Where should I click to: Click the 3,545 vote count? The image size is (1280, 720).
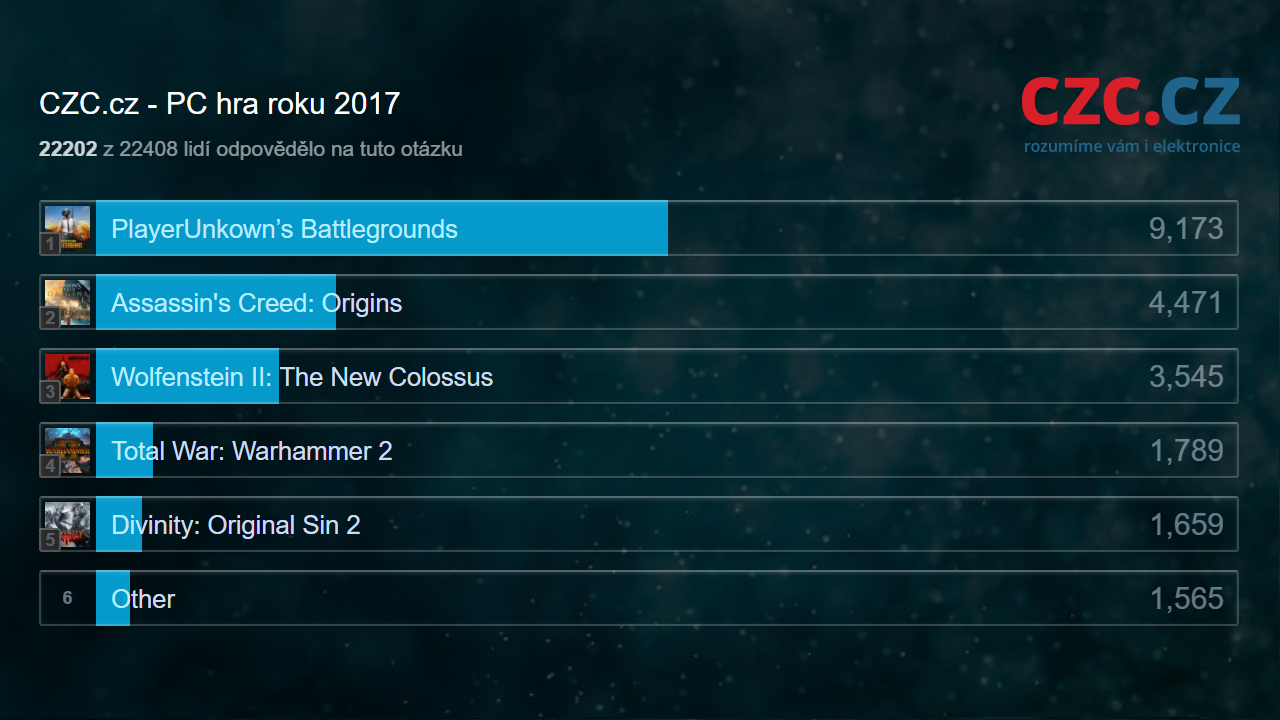point(1186,377)
